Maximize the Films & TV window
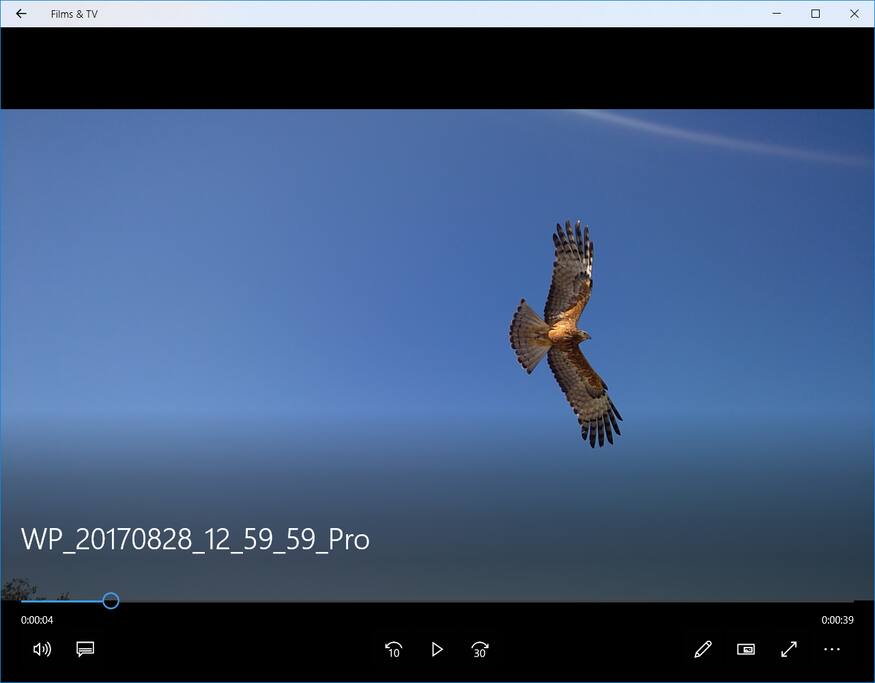This screenshot has height=683, width=875. point(815,14)
